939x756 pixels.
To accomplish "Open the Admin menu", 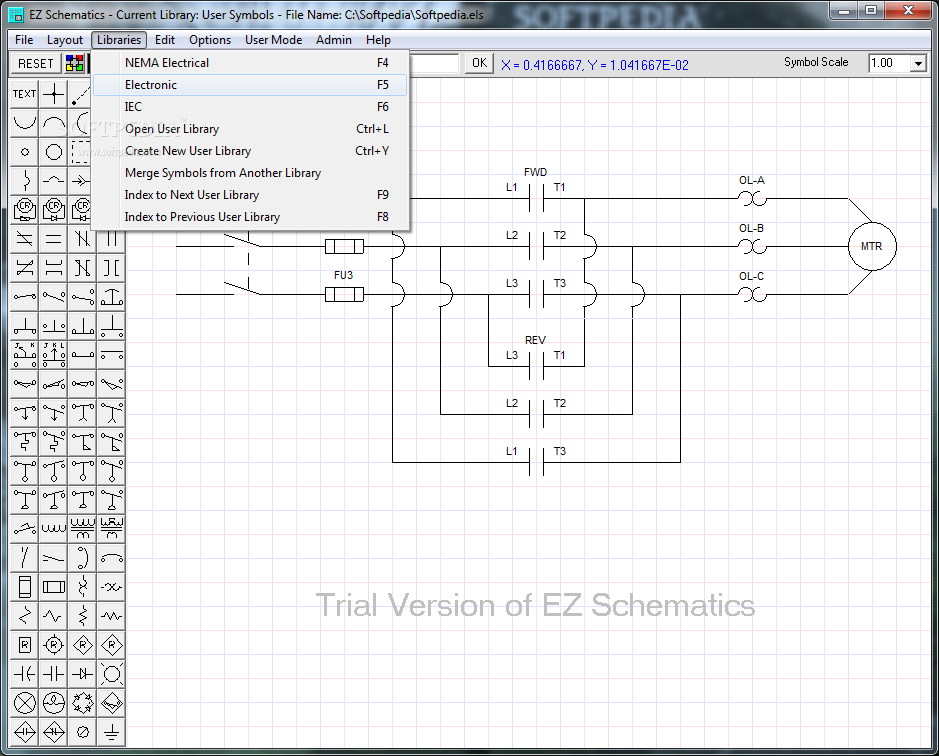I will 334,40.
